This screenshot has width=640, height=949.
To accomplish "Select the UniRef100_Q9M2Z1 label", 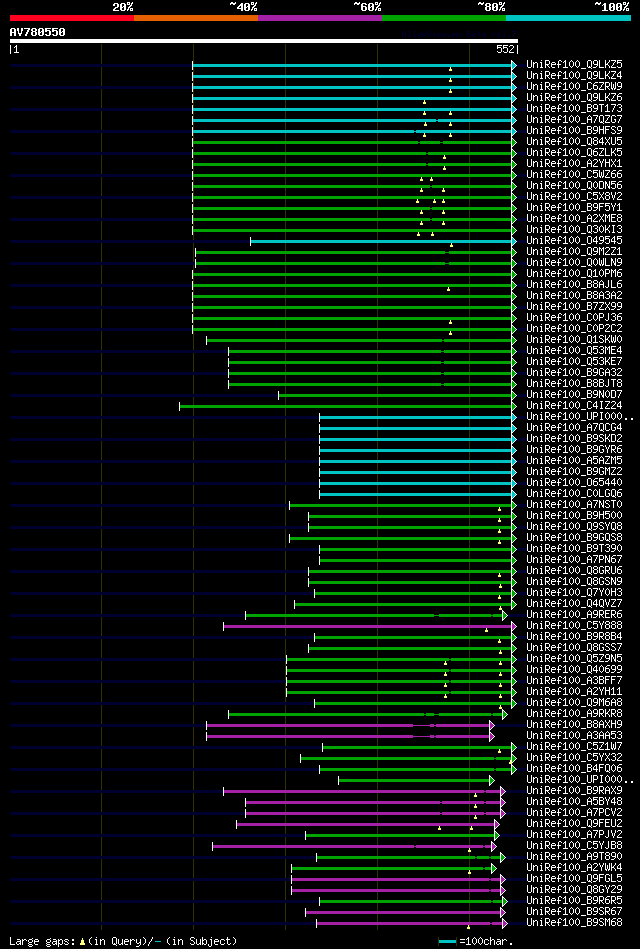I will click(575, 252).
